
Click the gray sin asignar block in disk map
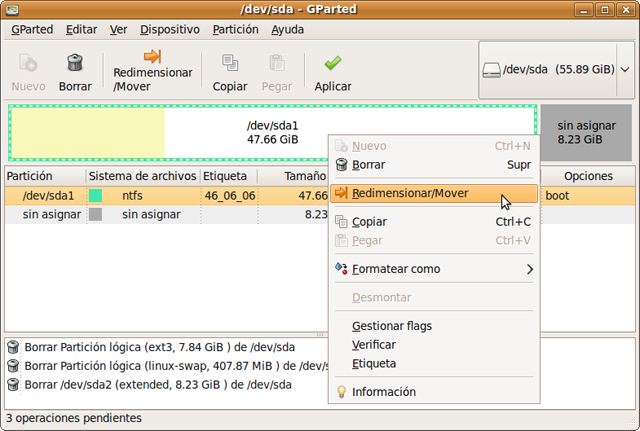586,133
